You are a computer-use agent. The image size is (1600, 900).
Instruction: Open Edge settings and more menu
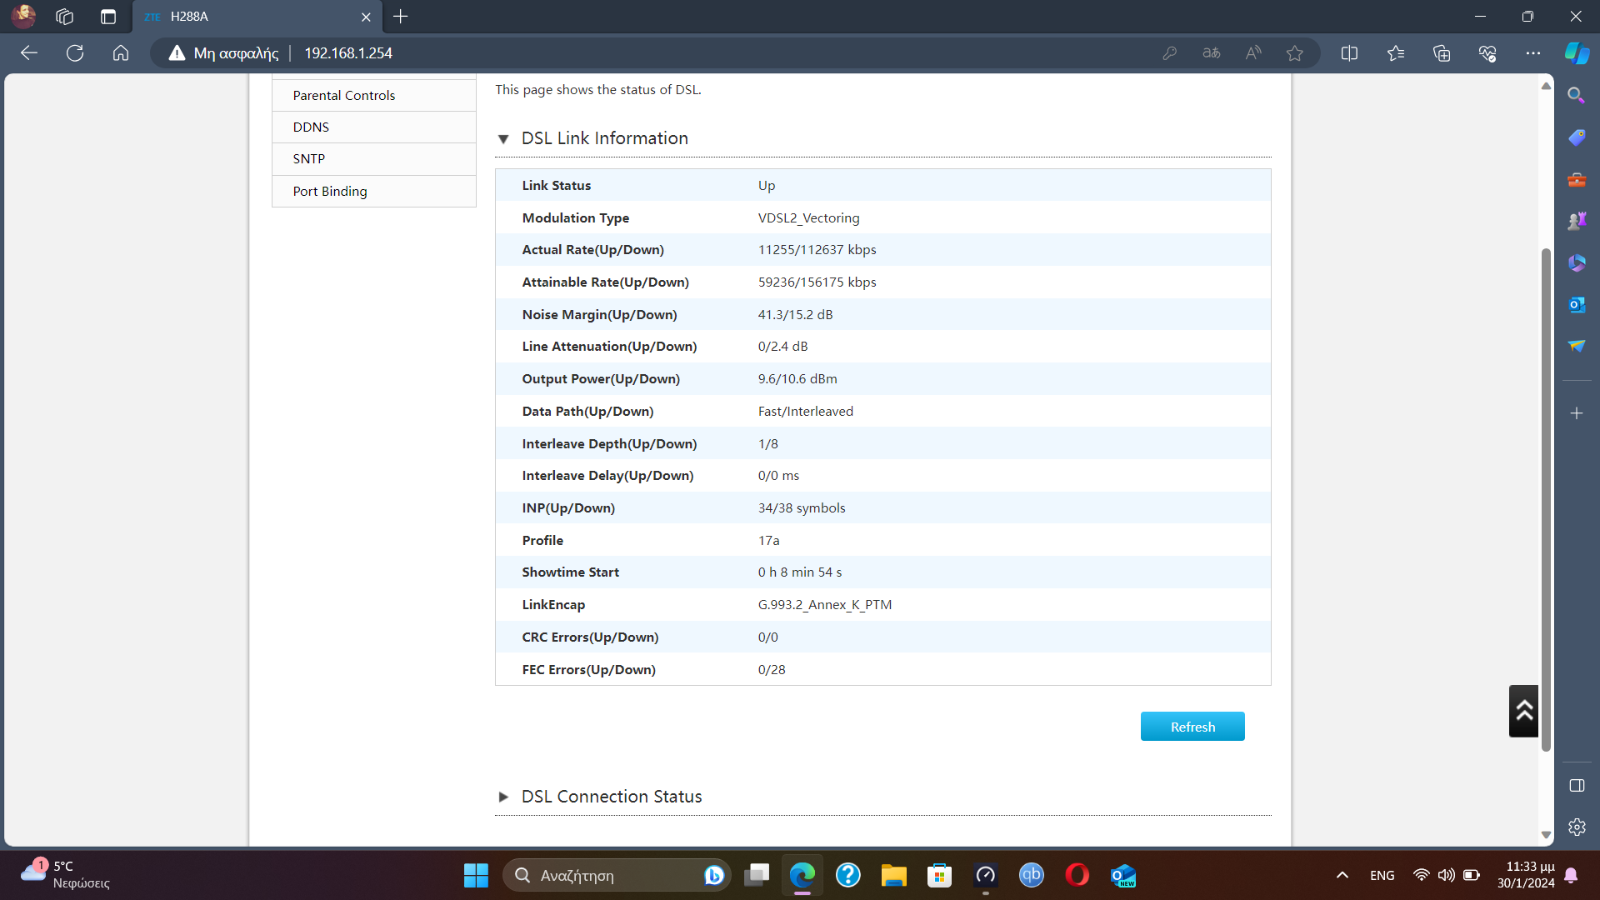(1533, 53)
